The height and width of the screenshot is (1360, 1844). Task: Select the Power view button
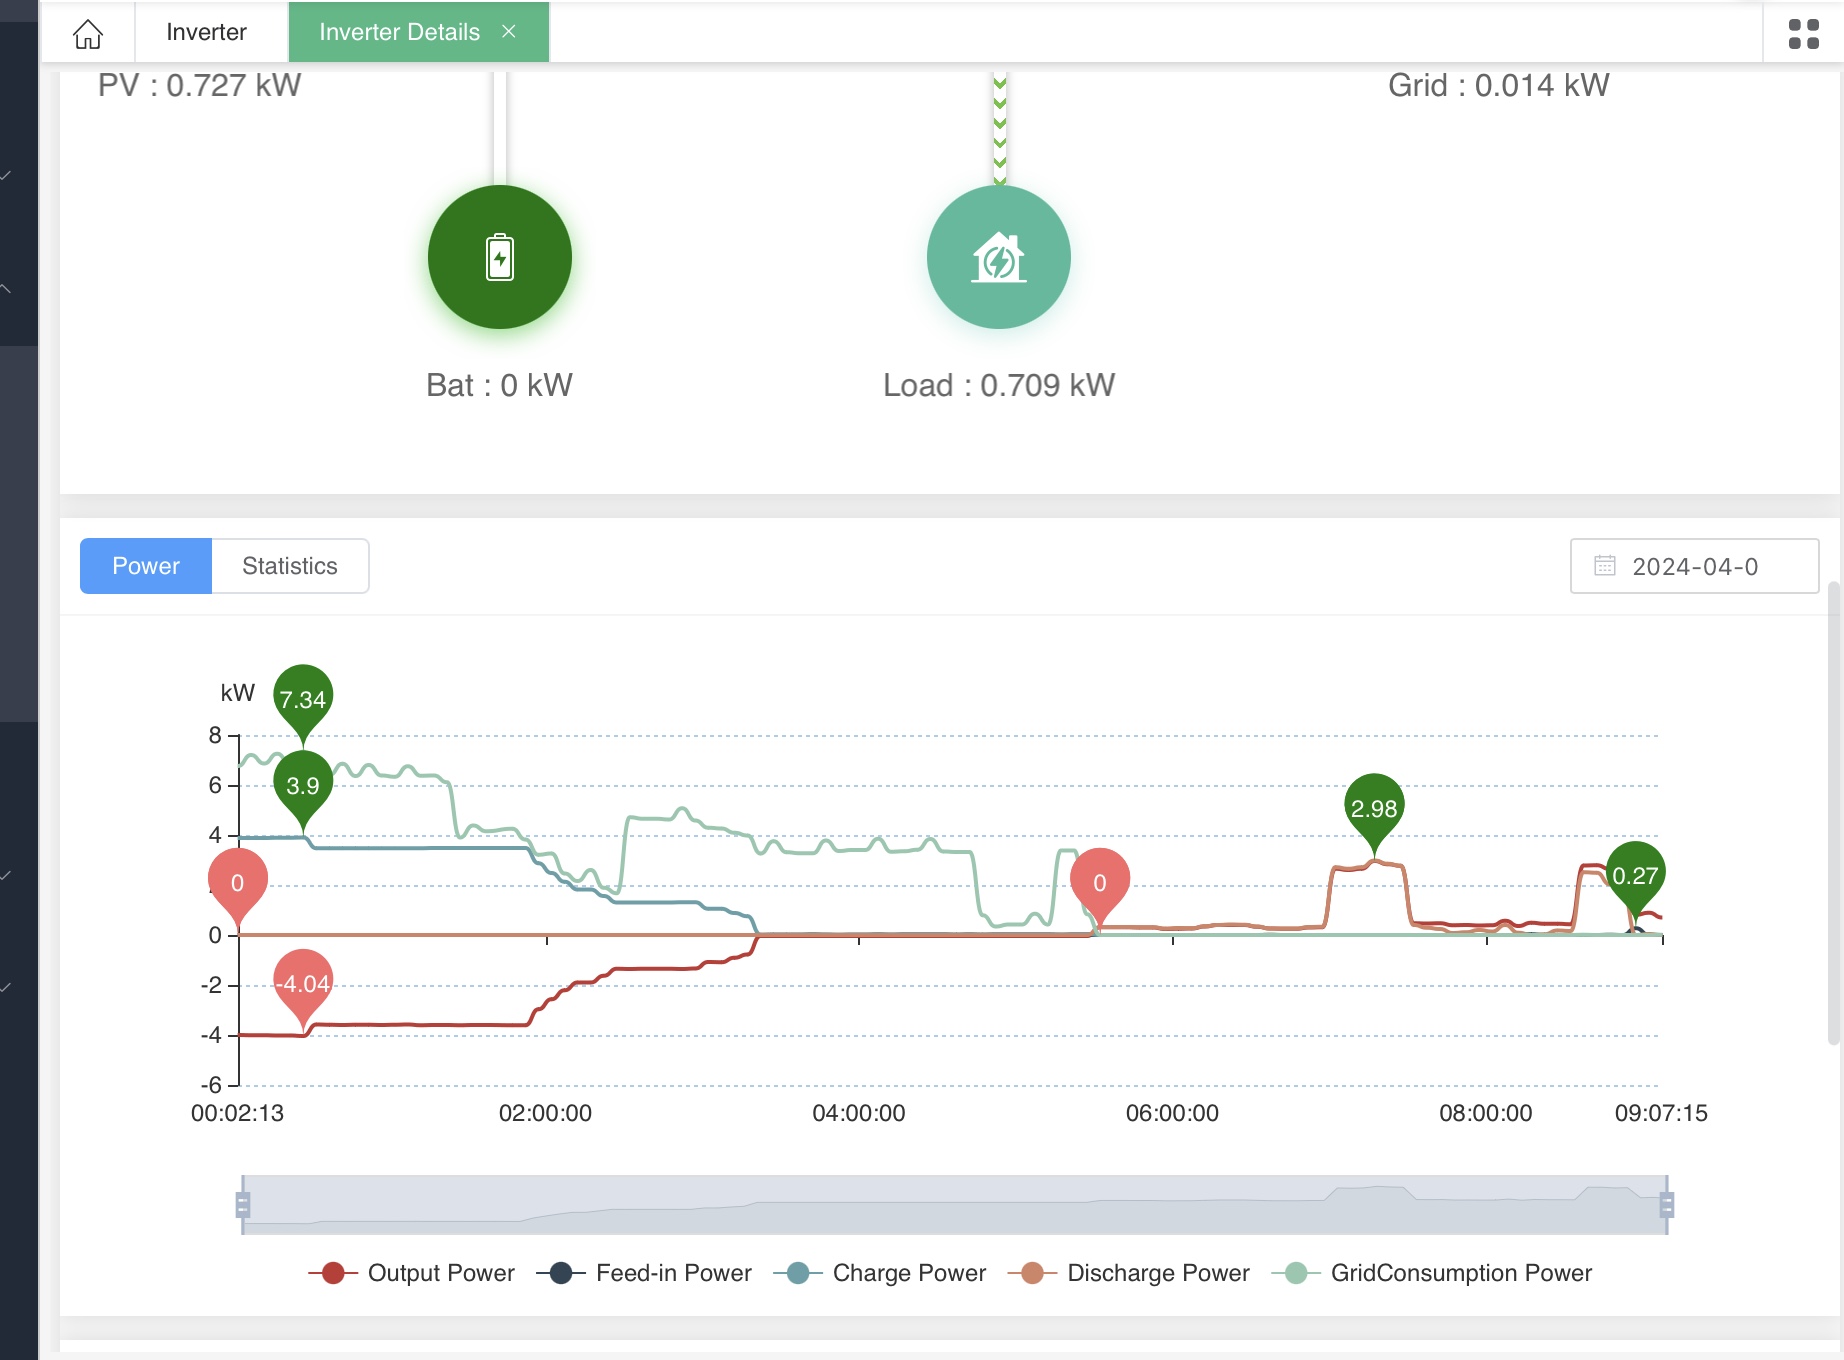point(146,566)
